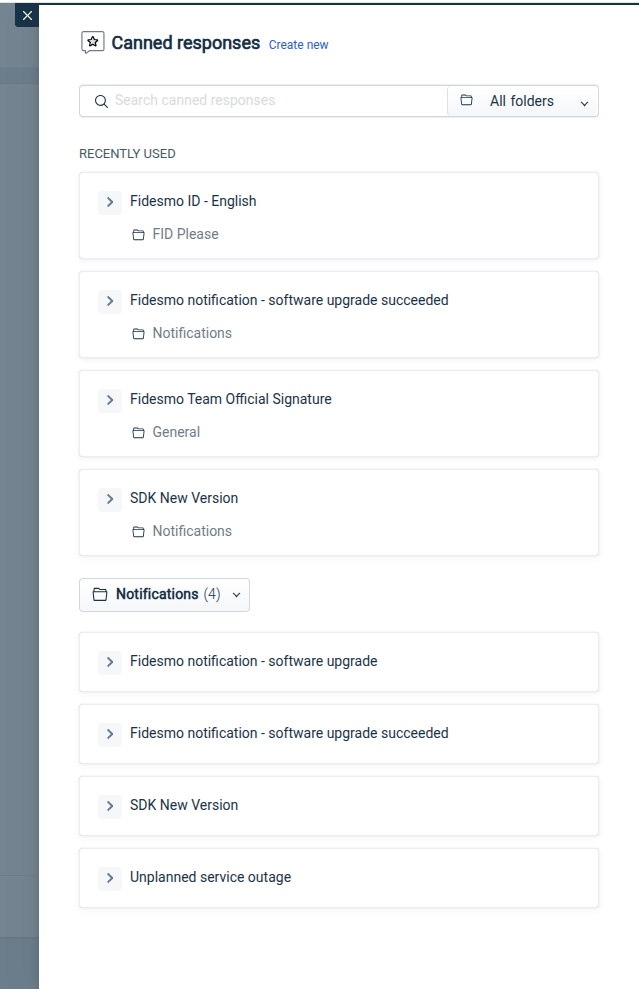The height and width of the screenshot is (989, 639).
Task: Select the Unplanned service outage response
Action: point(339,878)
